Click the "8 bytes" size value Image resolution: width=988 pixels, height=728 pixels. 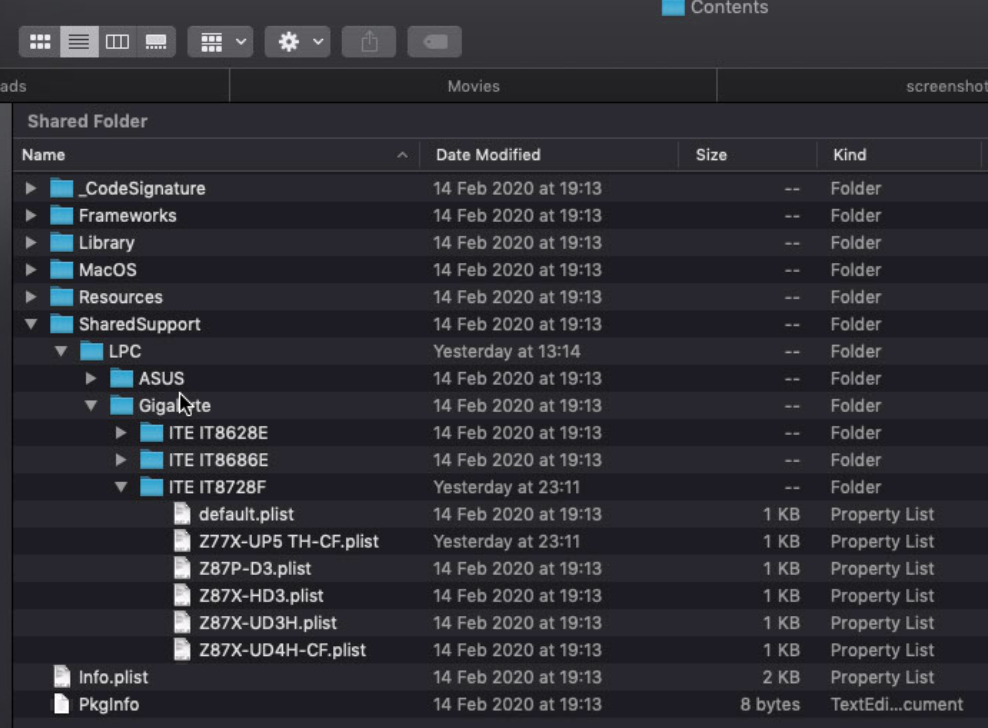(770, 704)
